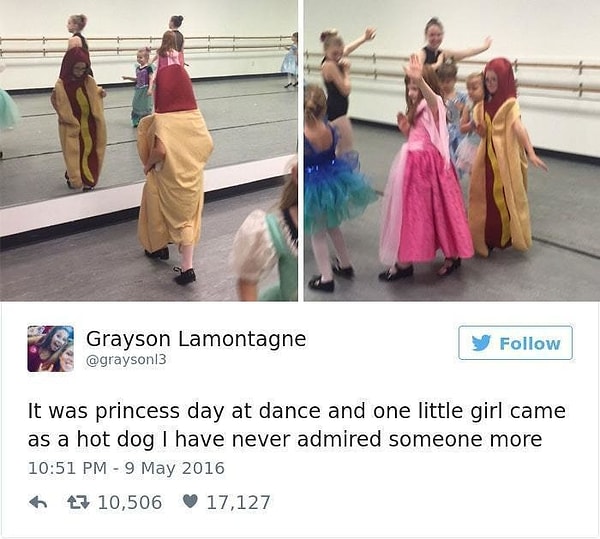The height and width of the screenshot is (539, 600).
Task: Click the Twitter bird icon in Follow button
Action: (481, 343)
